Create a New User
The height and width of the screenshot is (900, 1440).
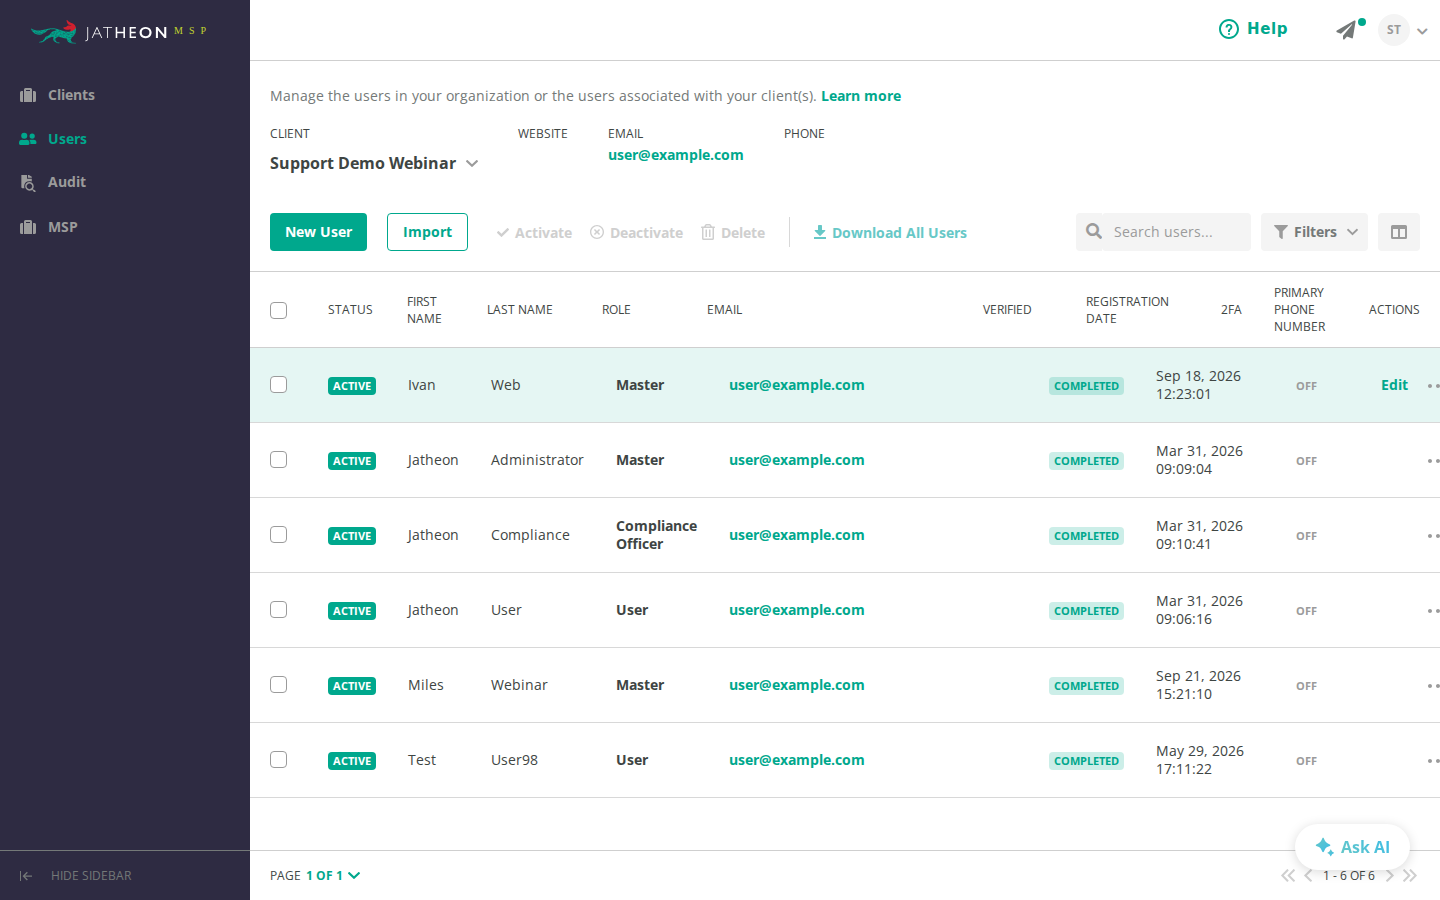click(x=318, y=232)
